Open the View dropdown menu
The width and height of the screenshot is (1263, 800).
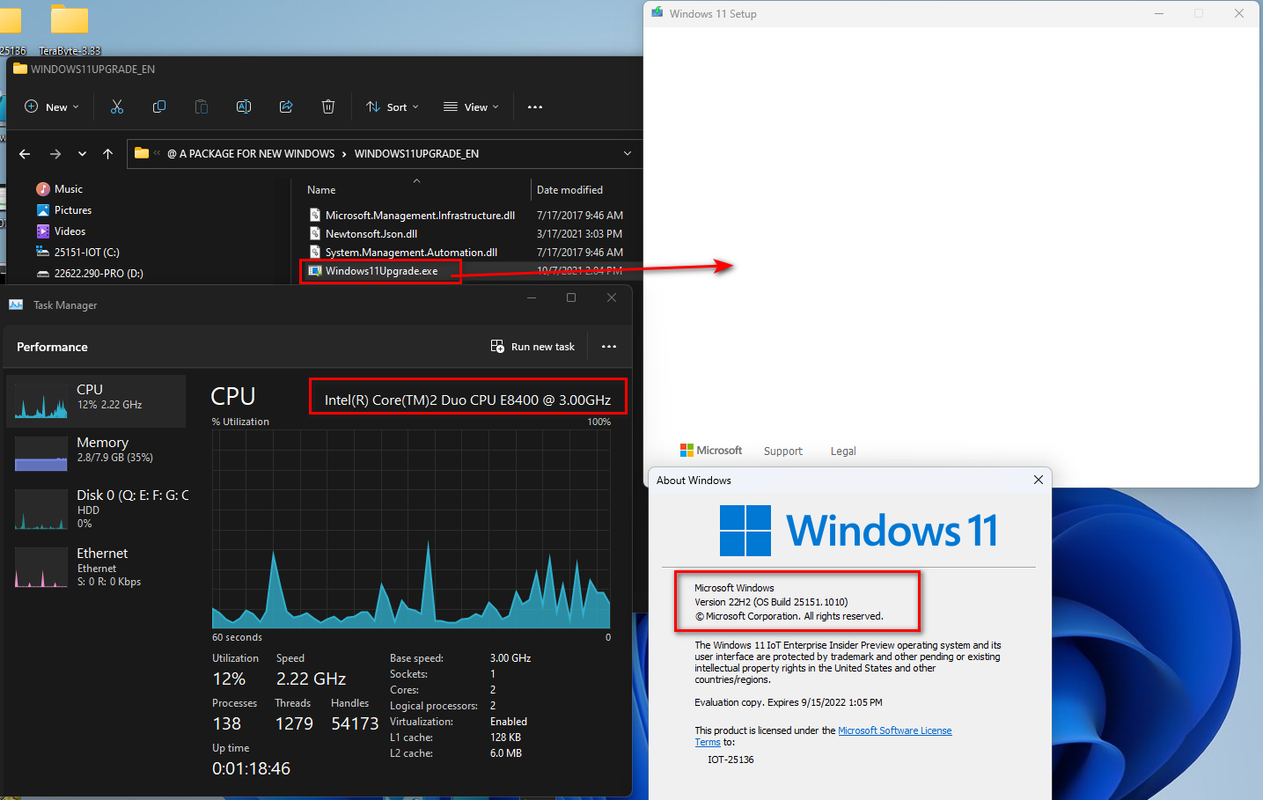[470, 107]
